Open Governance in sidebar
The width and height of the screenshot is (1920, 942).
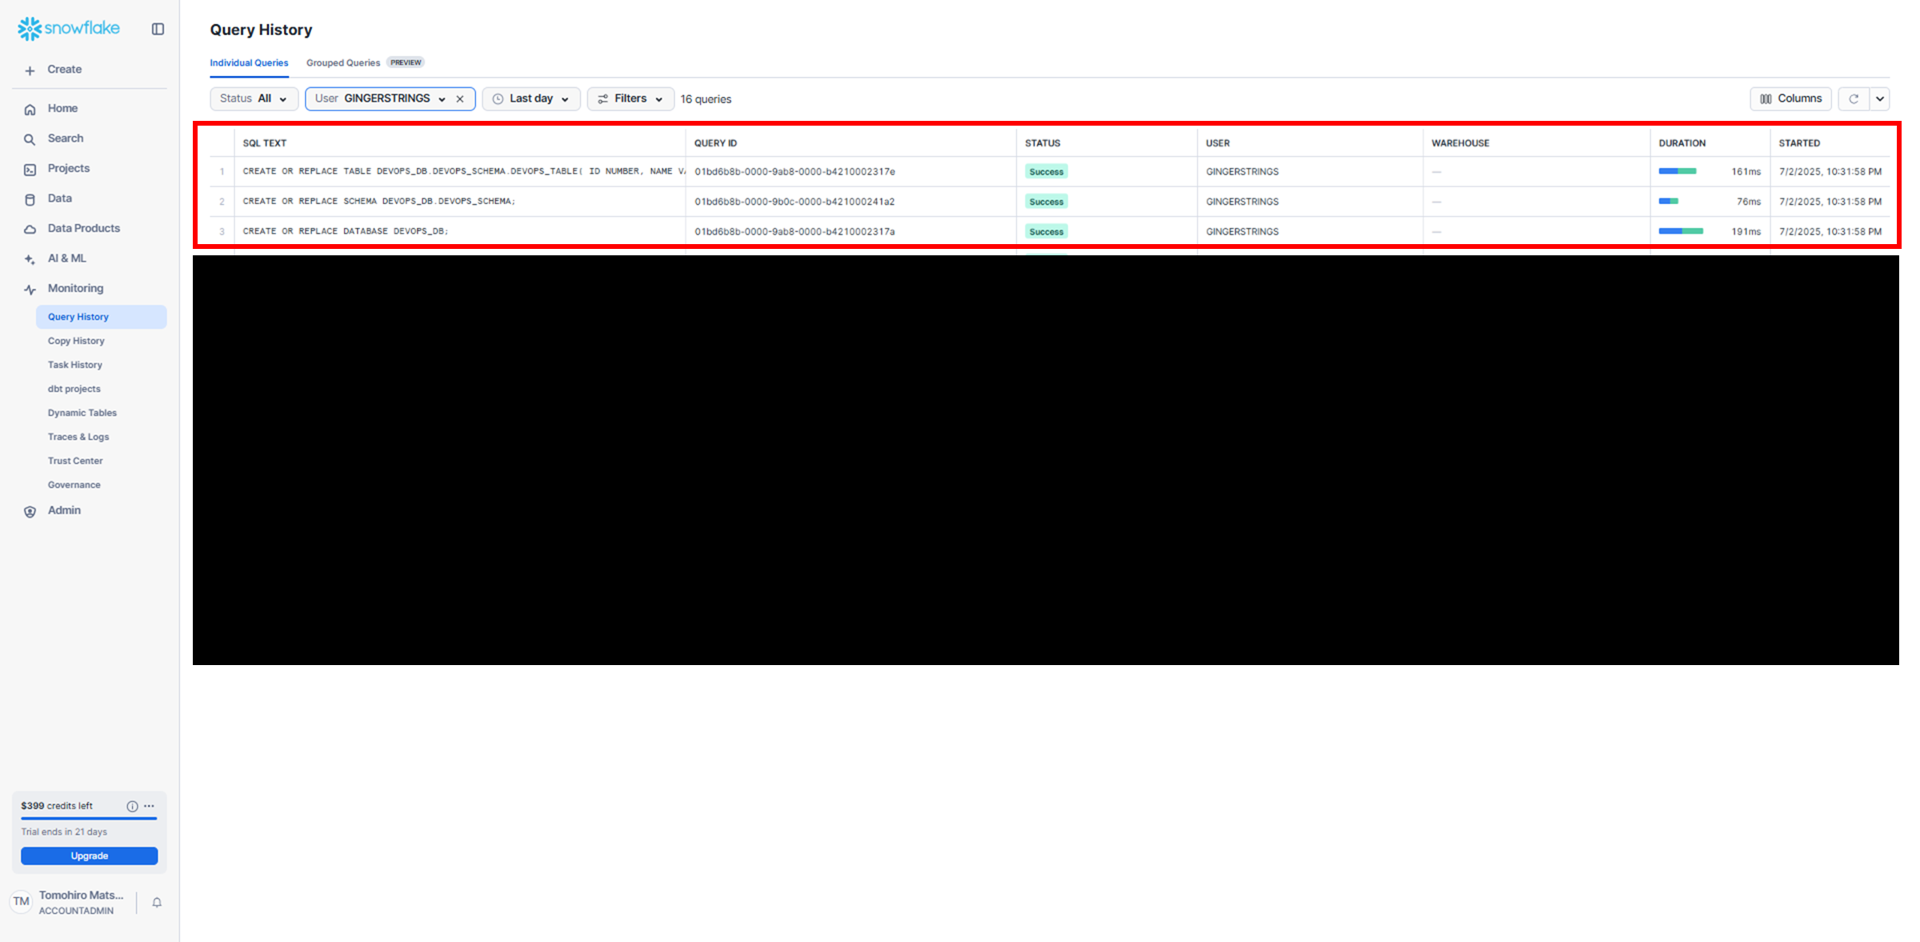(x=74, y=485)
